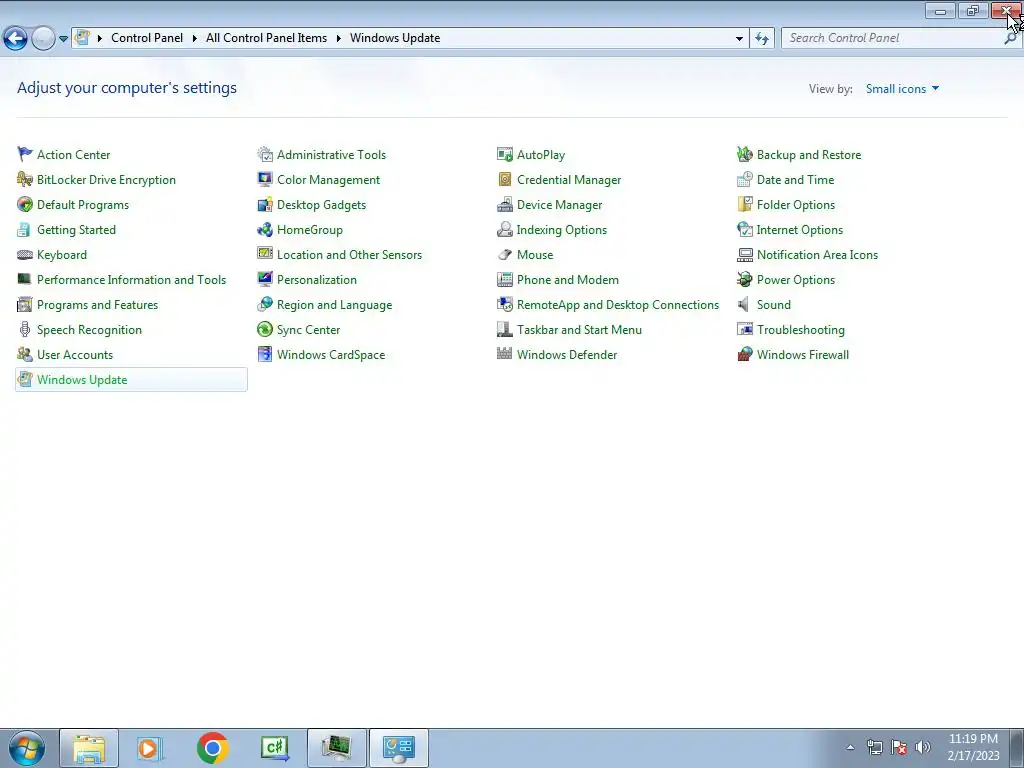Open Region and Language settings
Viewport: 1024px width, 768px height.
pos(334,305)
